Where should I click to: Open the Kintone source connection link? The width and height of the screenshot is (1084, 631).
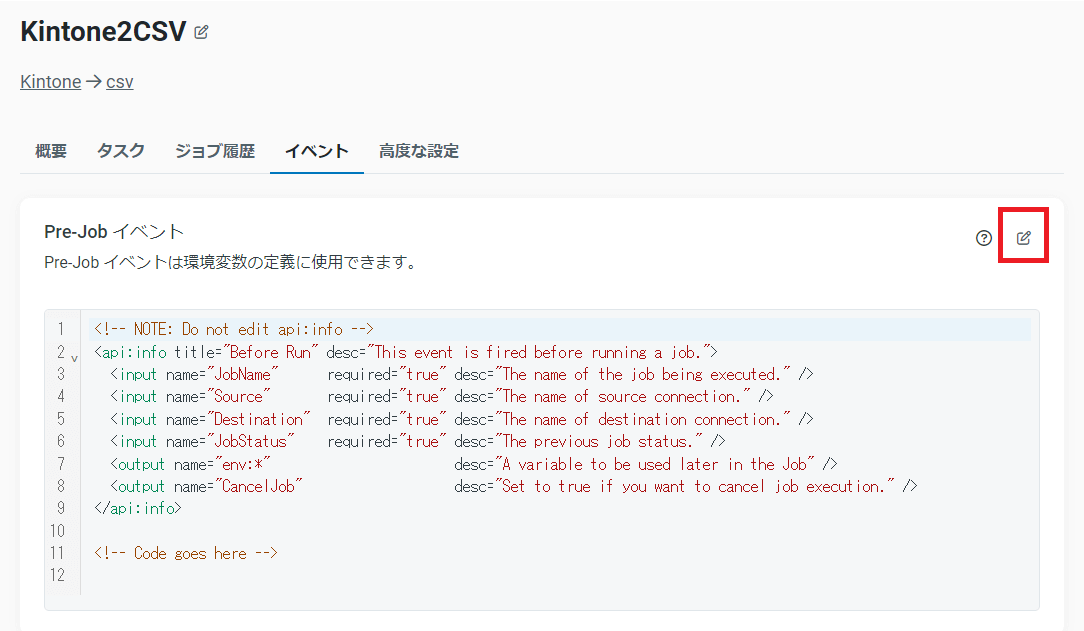[50, 82]
